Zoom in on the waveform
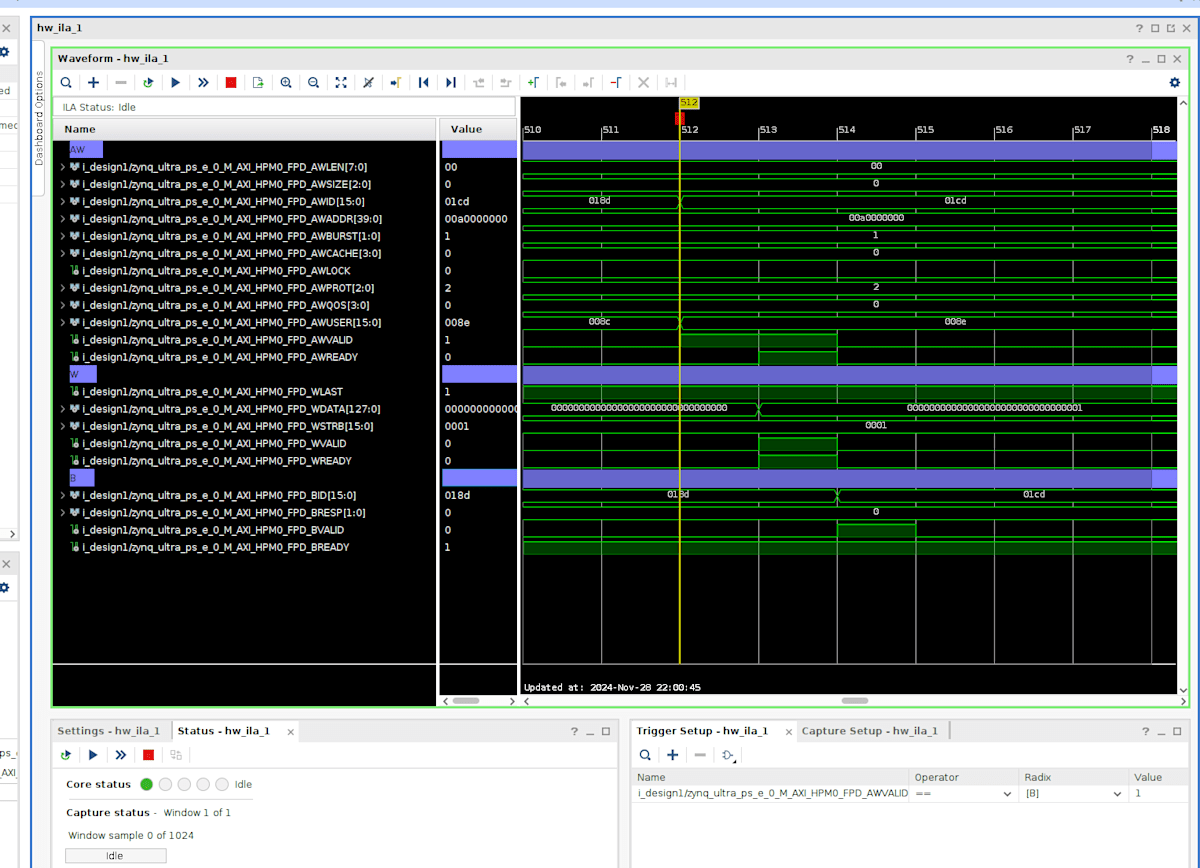The width and height of the screenshot is (1200, 868). pyautogui.click(x=286, y=83)
